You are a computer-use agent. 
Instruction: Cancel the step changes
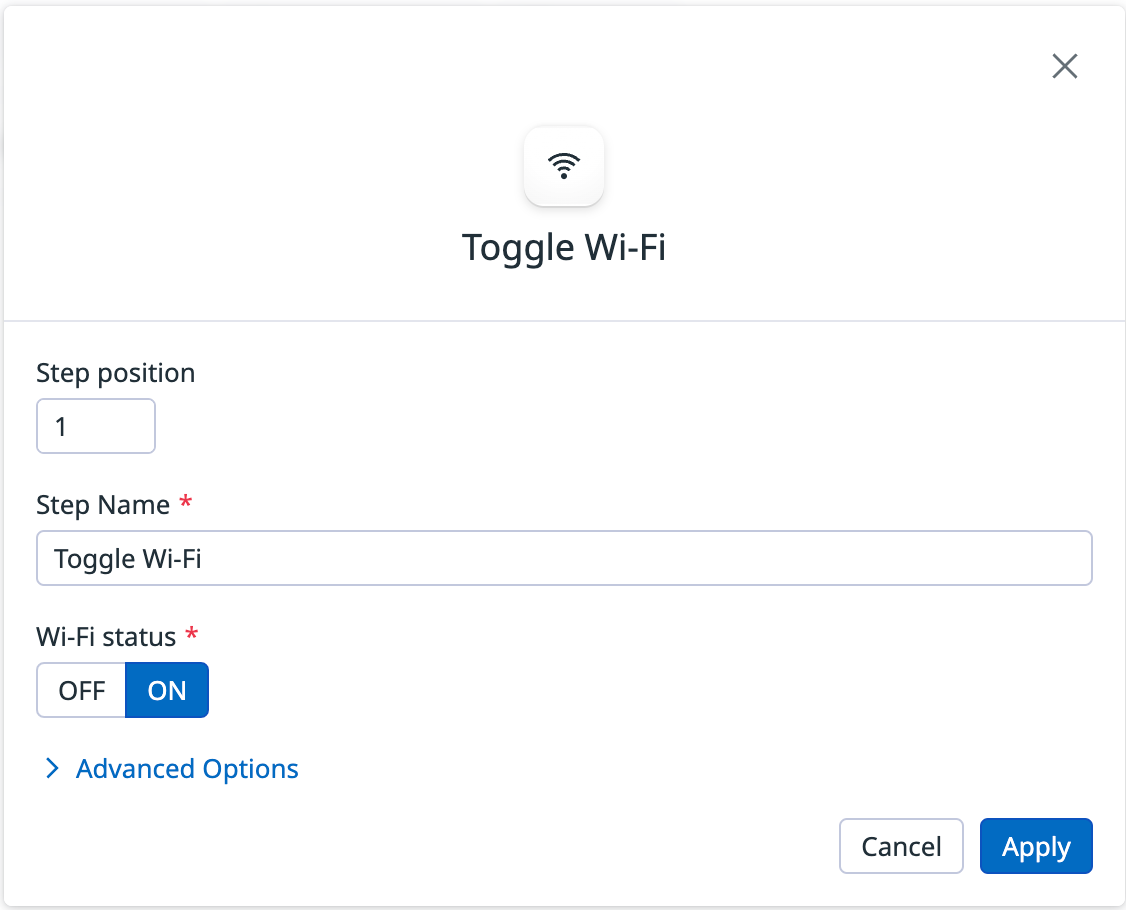(901, 846)
